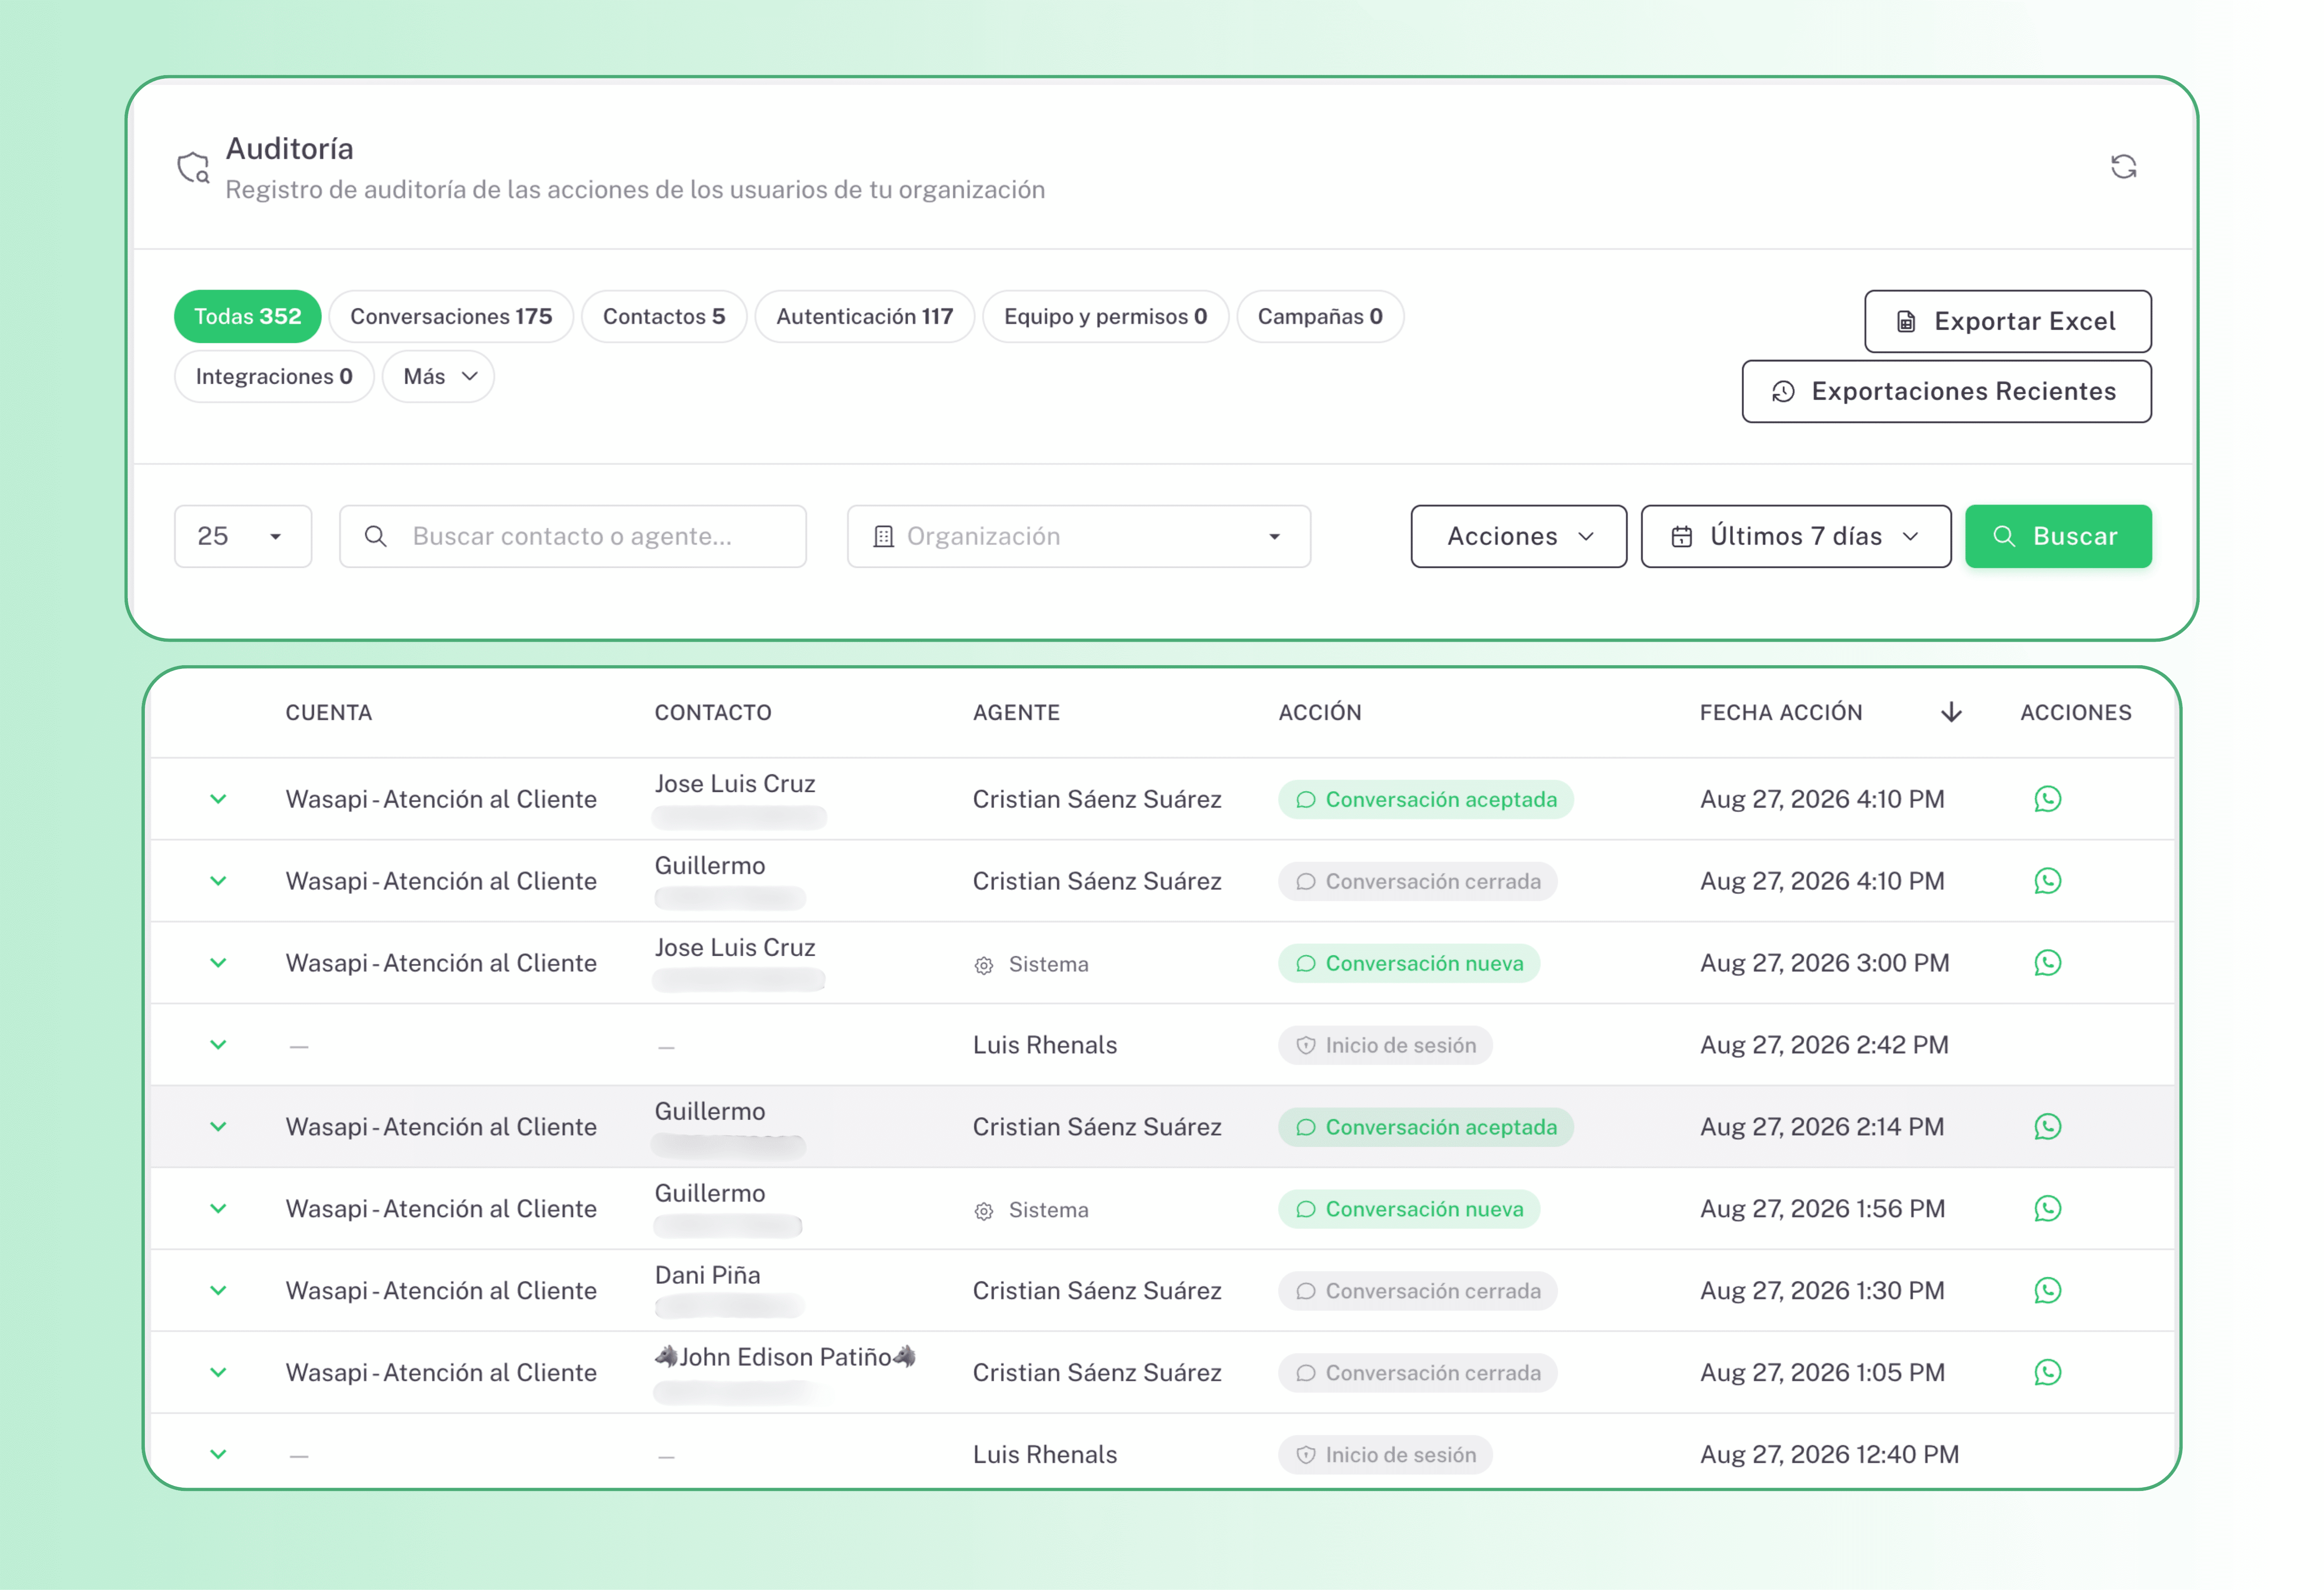Screen dimensions: 2324x1590
Task: Click Conversación cerrada badge in 1:05 PM row
Action: [1418, 1373]
